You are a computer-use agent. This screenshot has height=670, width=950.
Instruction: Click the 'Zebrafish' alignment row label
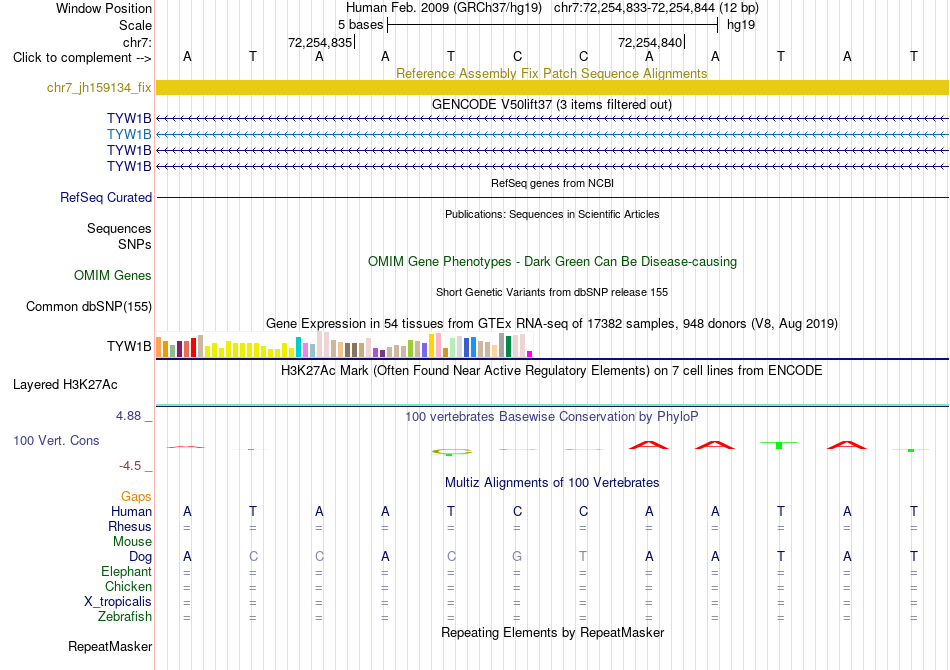(x=125, y=616)
